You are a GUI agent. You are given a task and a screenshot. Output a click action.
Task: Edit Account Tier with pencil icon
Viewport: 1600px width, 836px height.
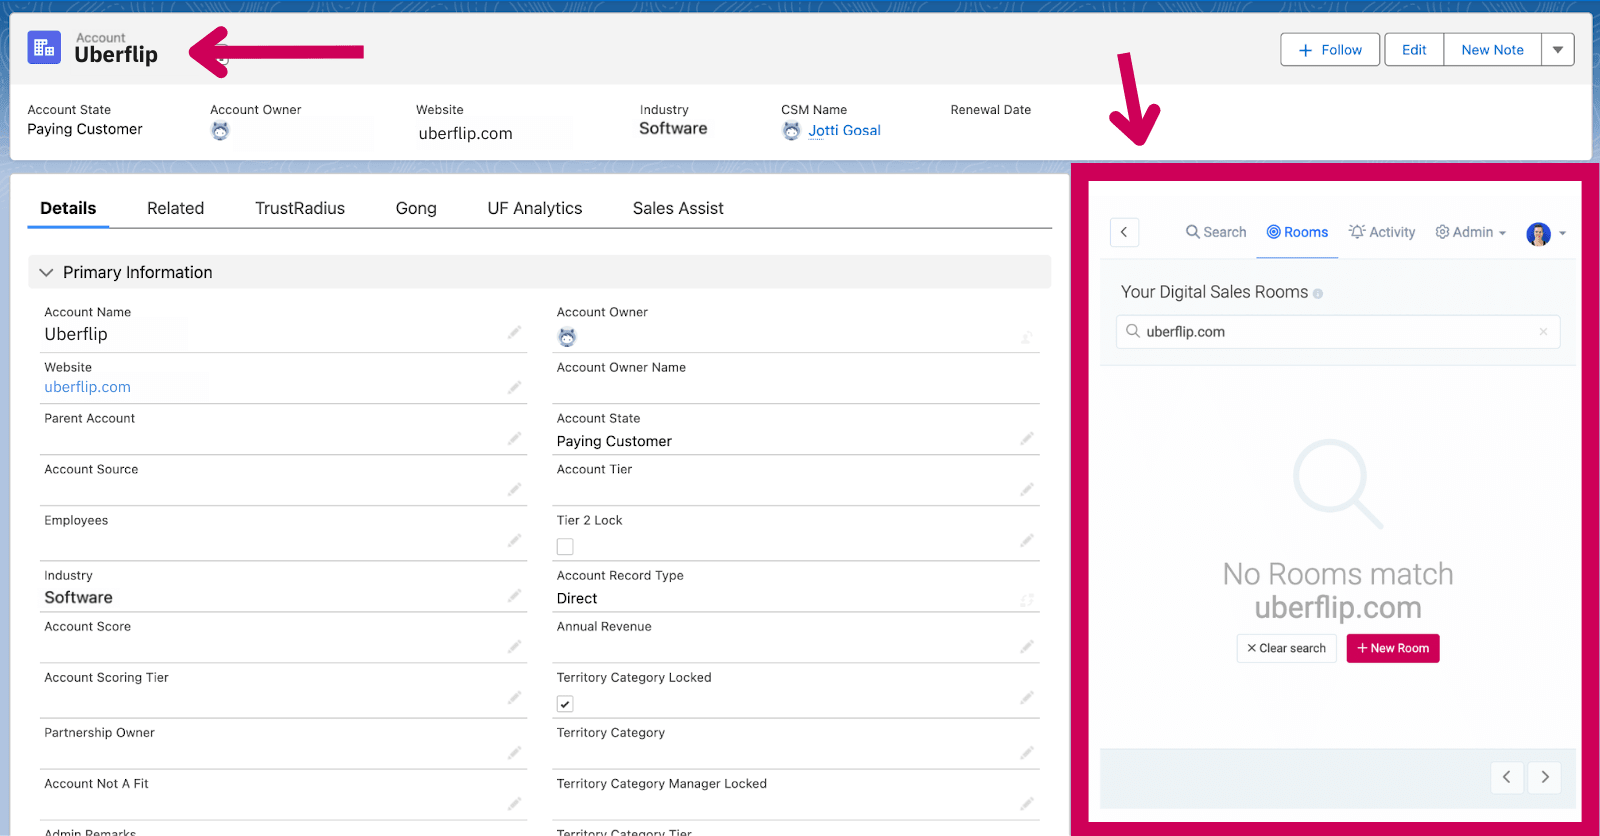coord(1027,489)
